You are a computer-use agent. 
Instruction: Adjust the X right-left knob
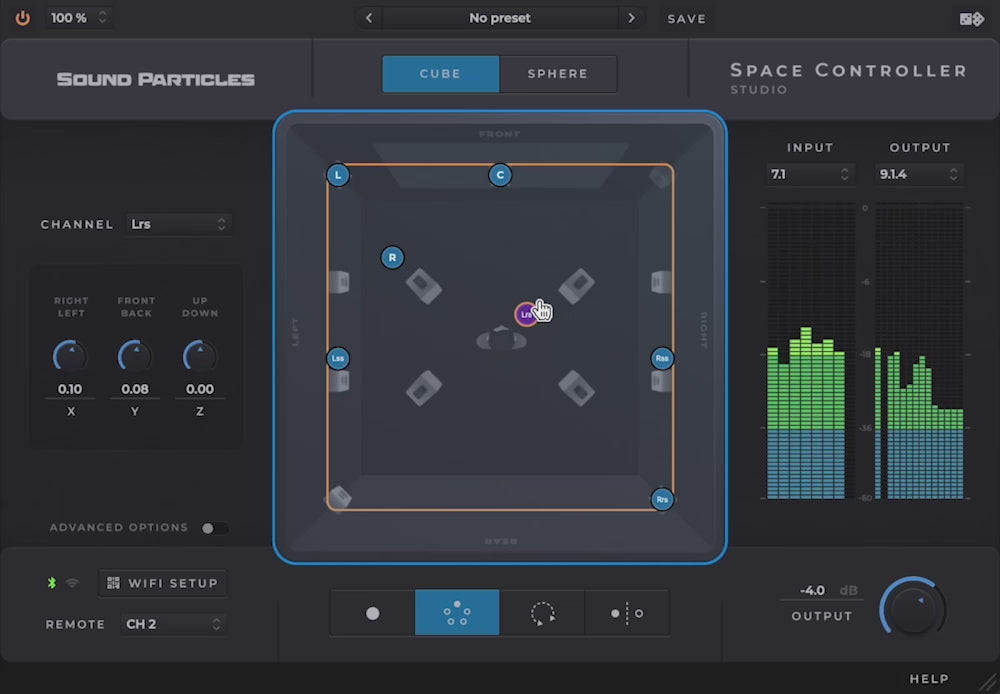70,356
